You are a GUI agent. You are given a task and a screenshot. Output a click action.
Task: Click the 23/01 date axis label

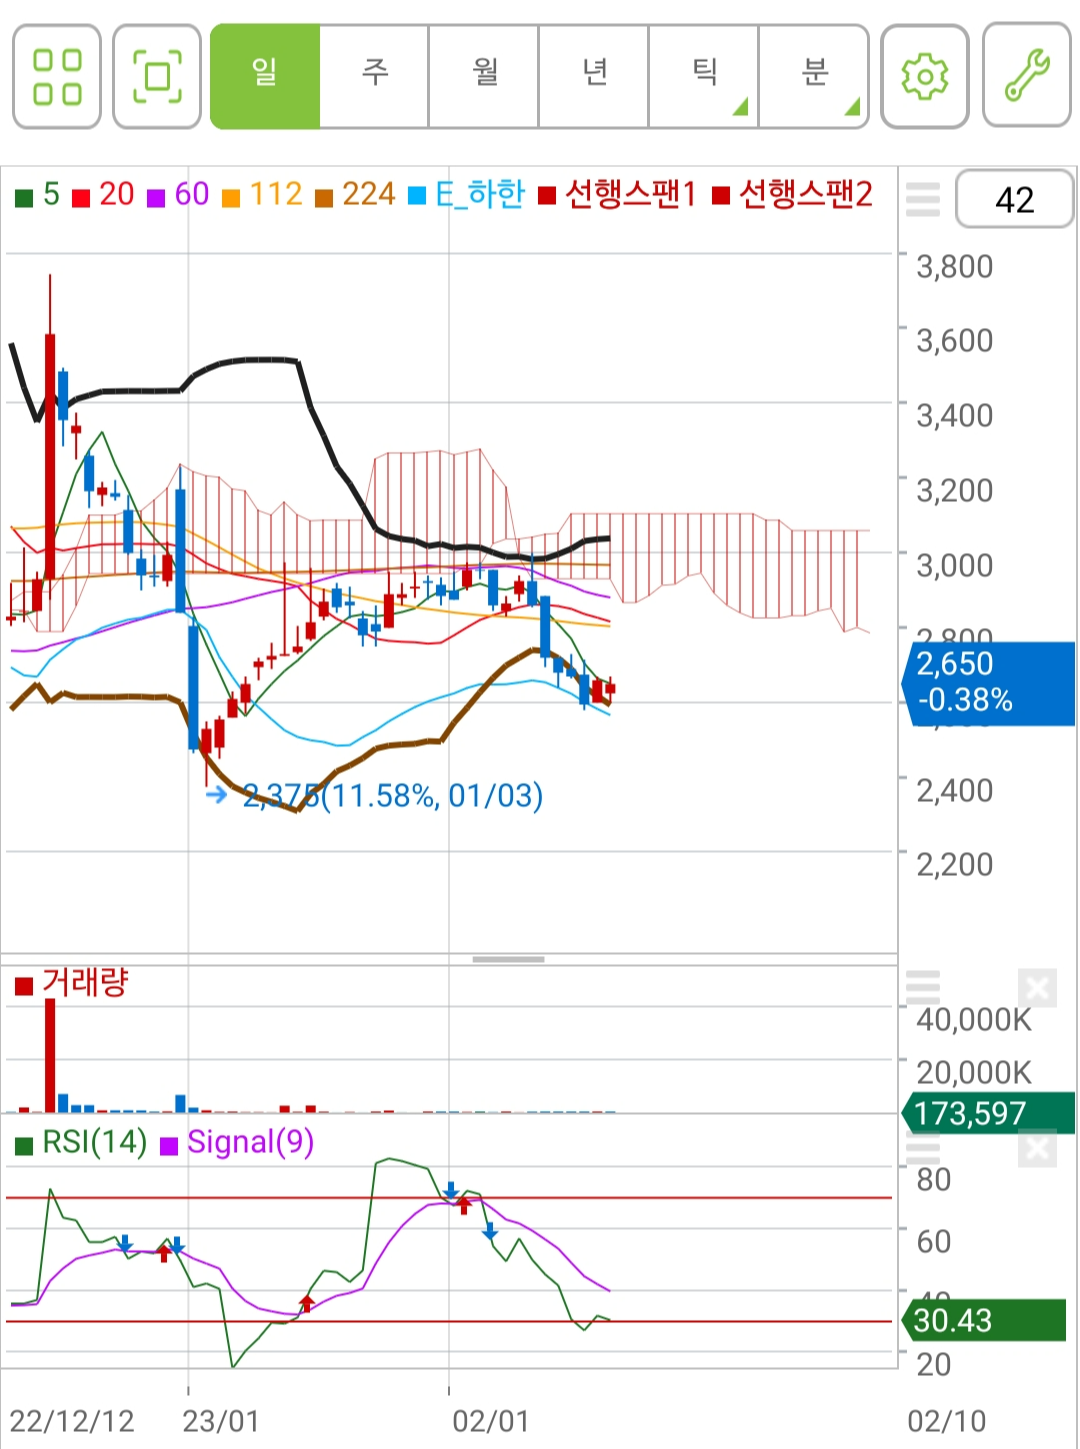[221, 1421]
